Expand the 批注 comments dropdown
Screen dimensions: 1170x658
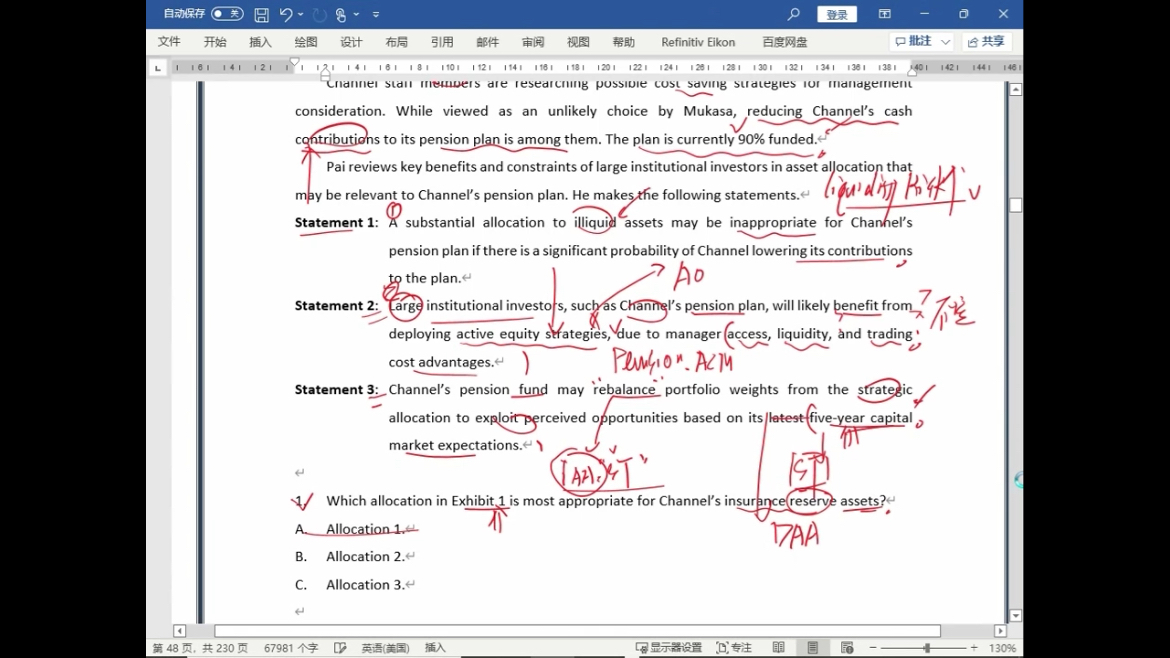pos(946,42)
